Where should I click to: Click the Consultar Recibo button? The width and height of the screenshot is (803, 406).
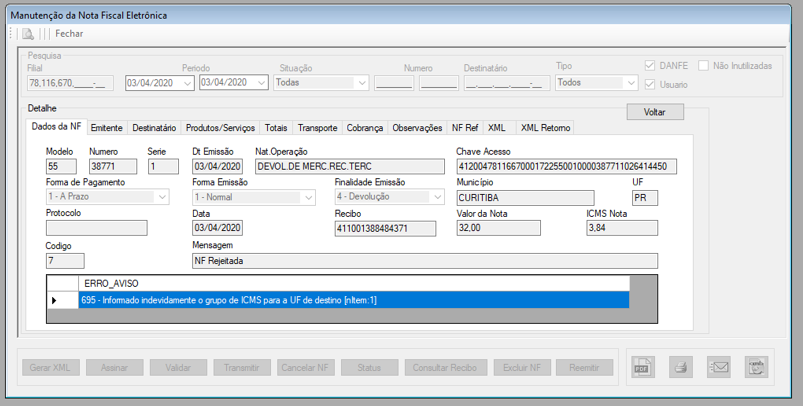coord(445,368)
